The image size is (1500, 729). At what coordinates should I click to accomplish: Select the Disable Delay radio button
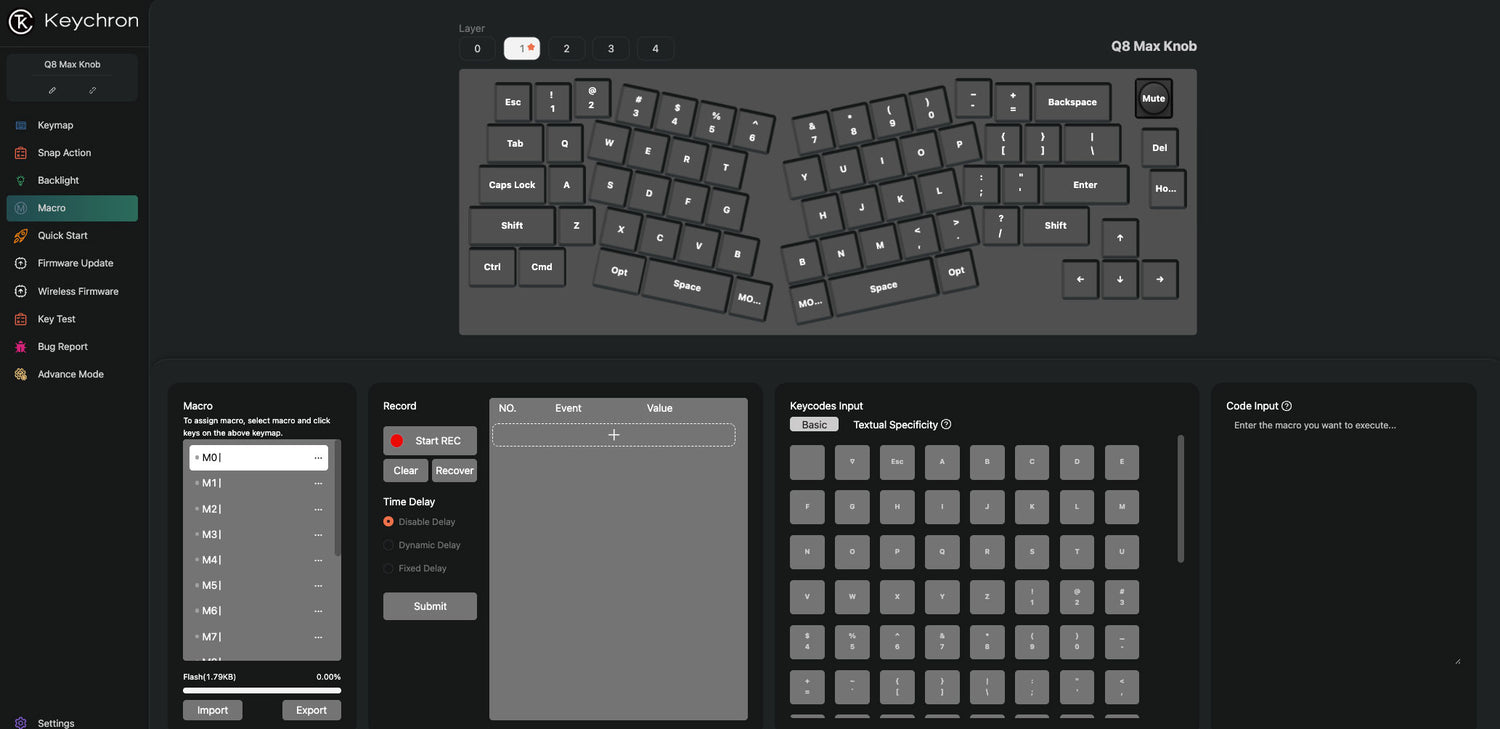pos(389,522)
